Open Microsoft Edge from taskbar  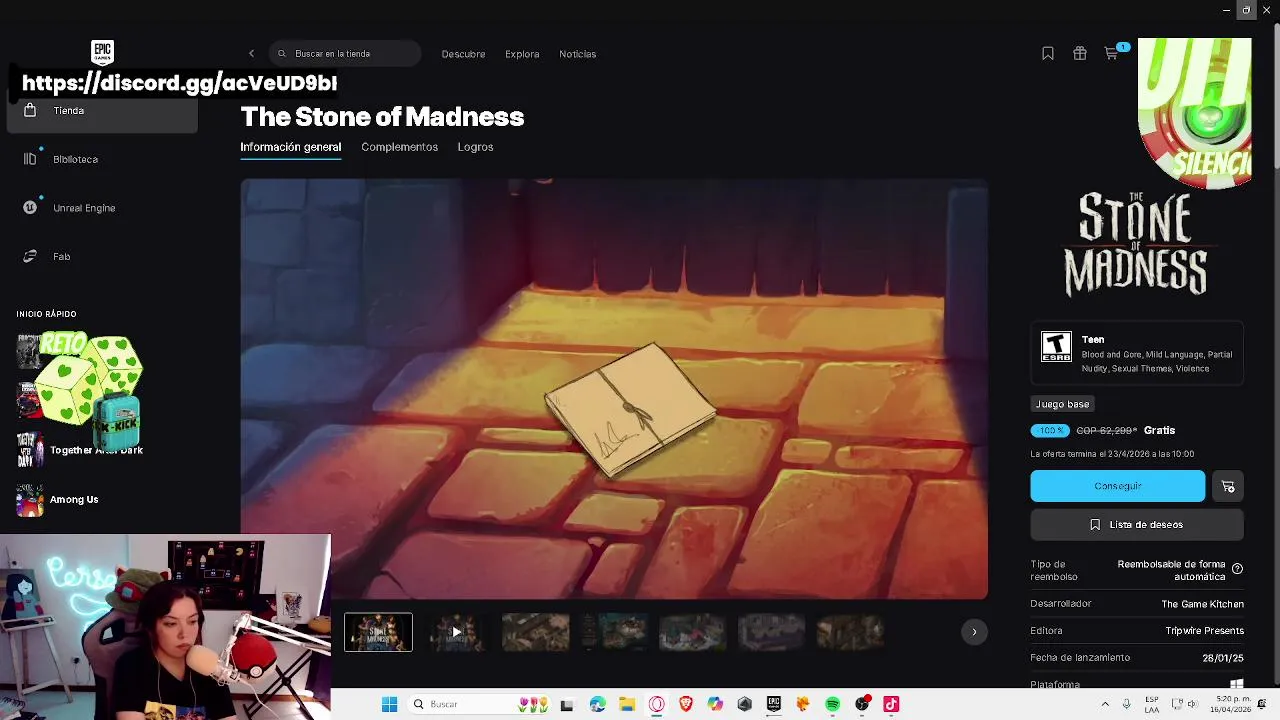click(597, 704)
